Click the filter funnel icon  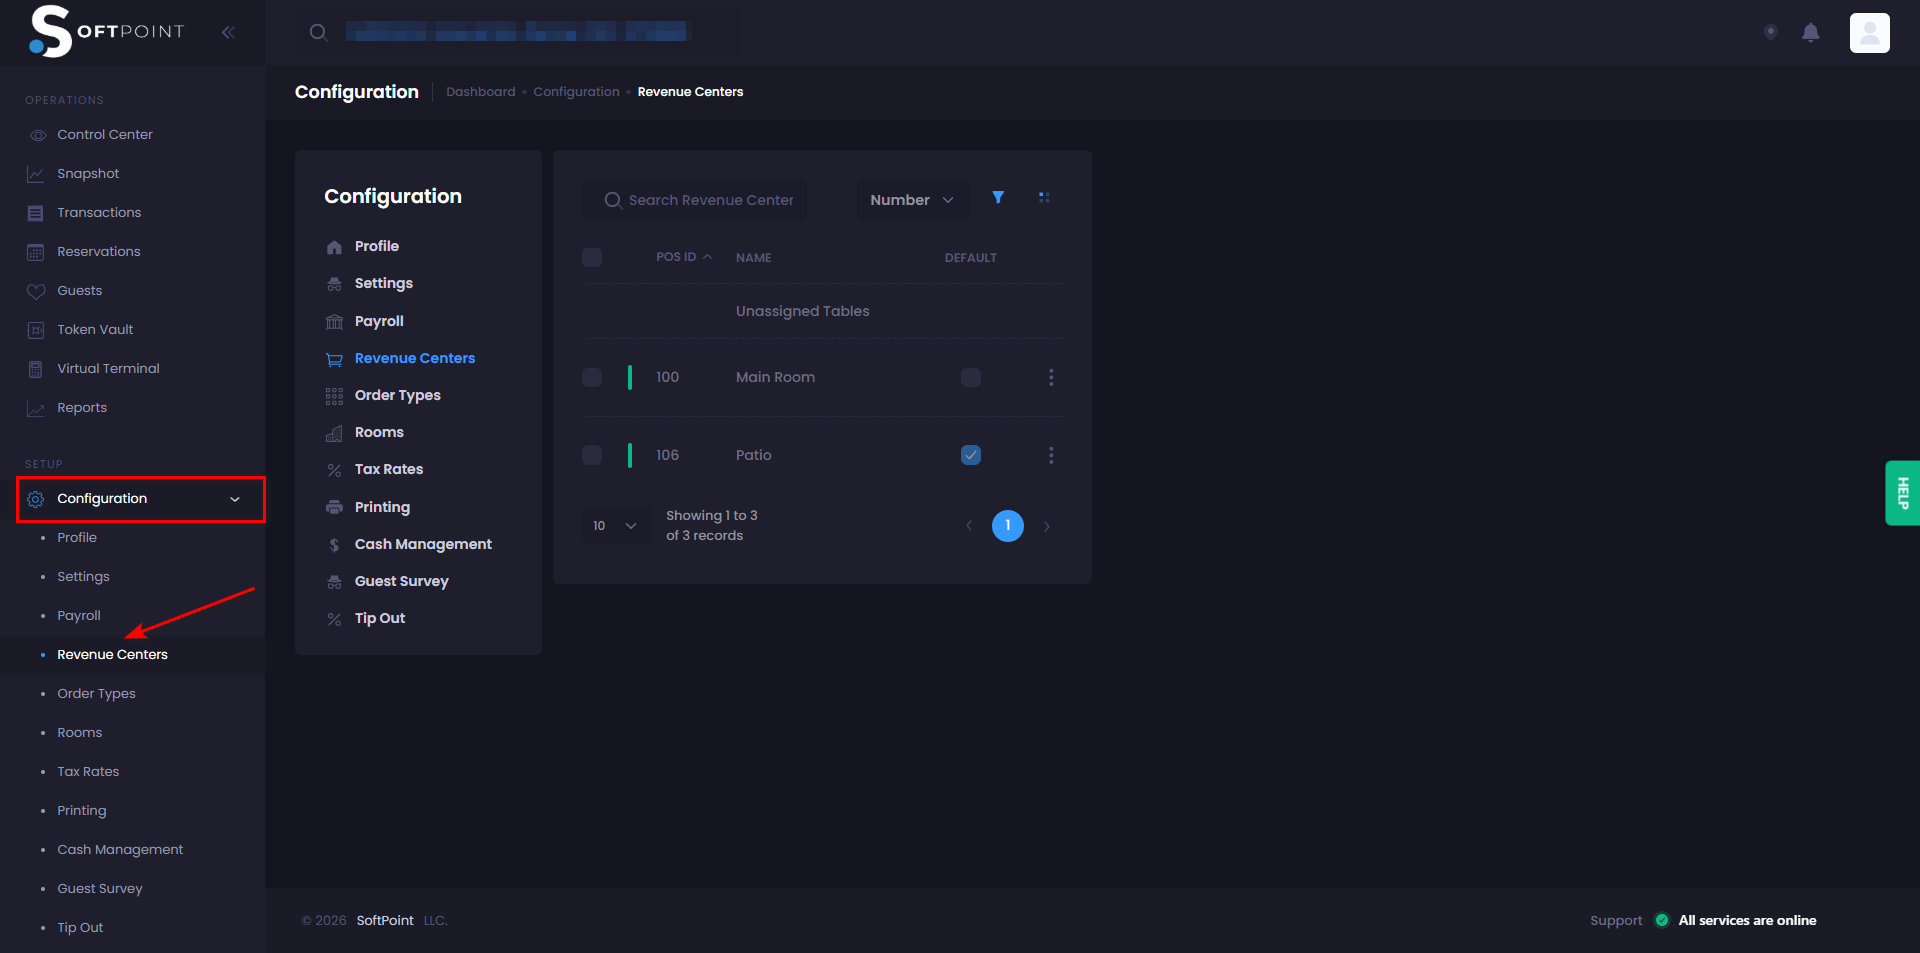click(997, 198)
